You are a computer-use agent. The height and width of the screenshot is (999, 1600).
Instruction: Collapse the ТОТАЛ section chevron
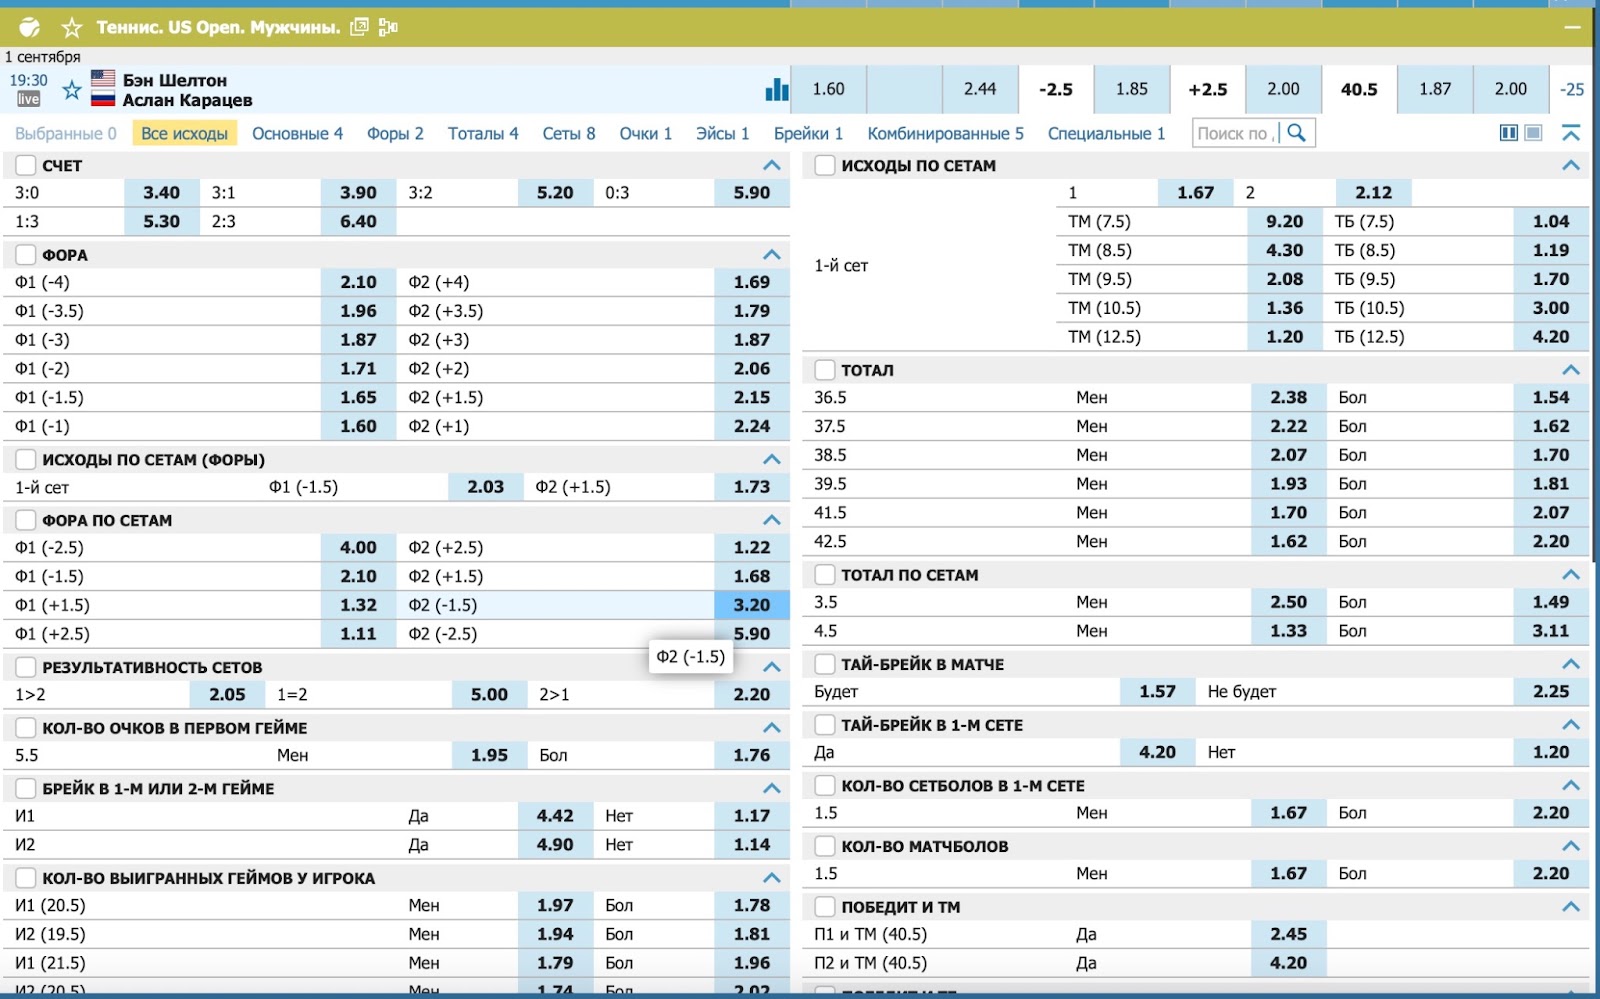pos(1571,370)
